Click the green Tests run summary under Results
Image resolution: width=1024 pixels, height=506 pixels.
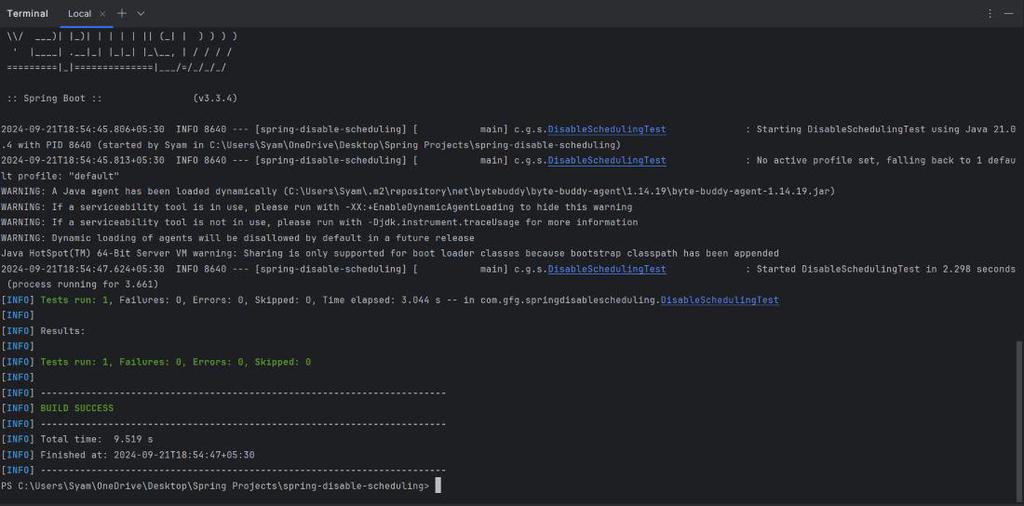click(x=175, y=362)
